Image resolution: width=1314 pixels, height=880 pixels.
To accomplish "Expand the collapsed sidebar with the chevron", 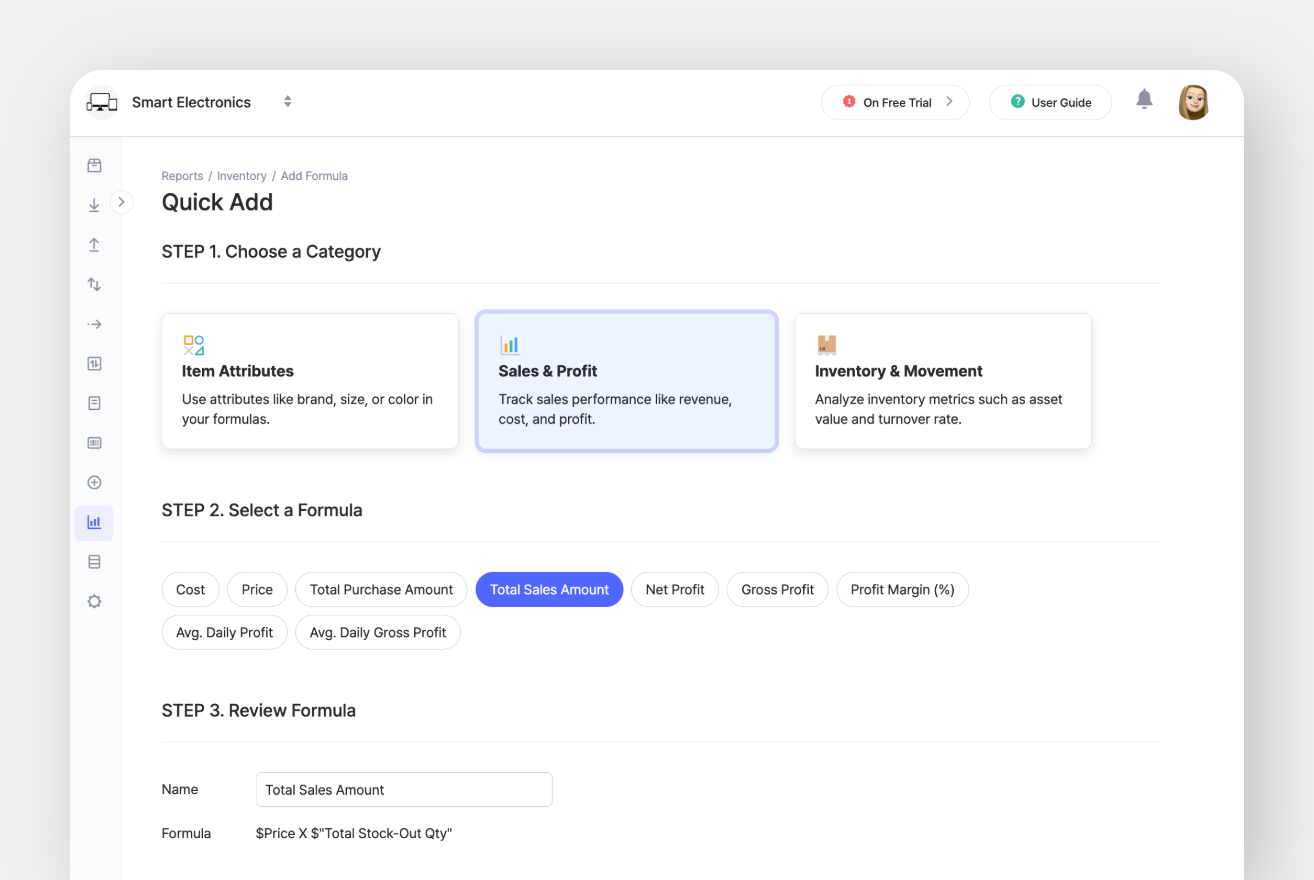I will [122, 201].
